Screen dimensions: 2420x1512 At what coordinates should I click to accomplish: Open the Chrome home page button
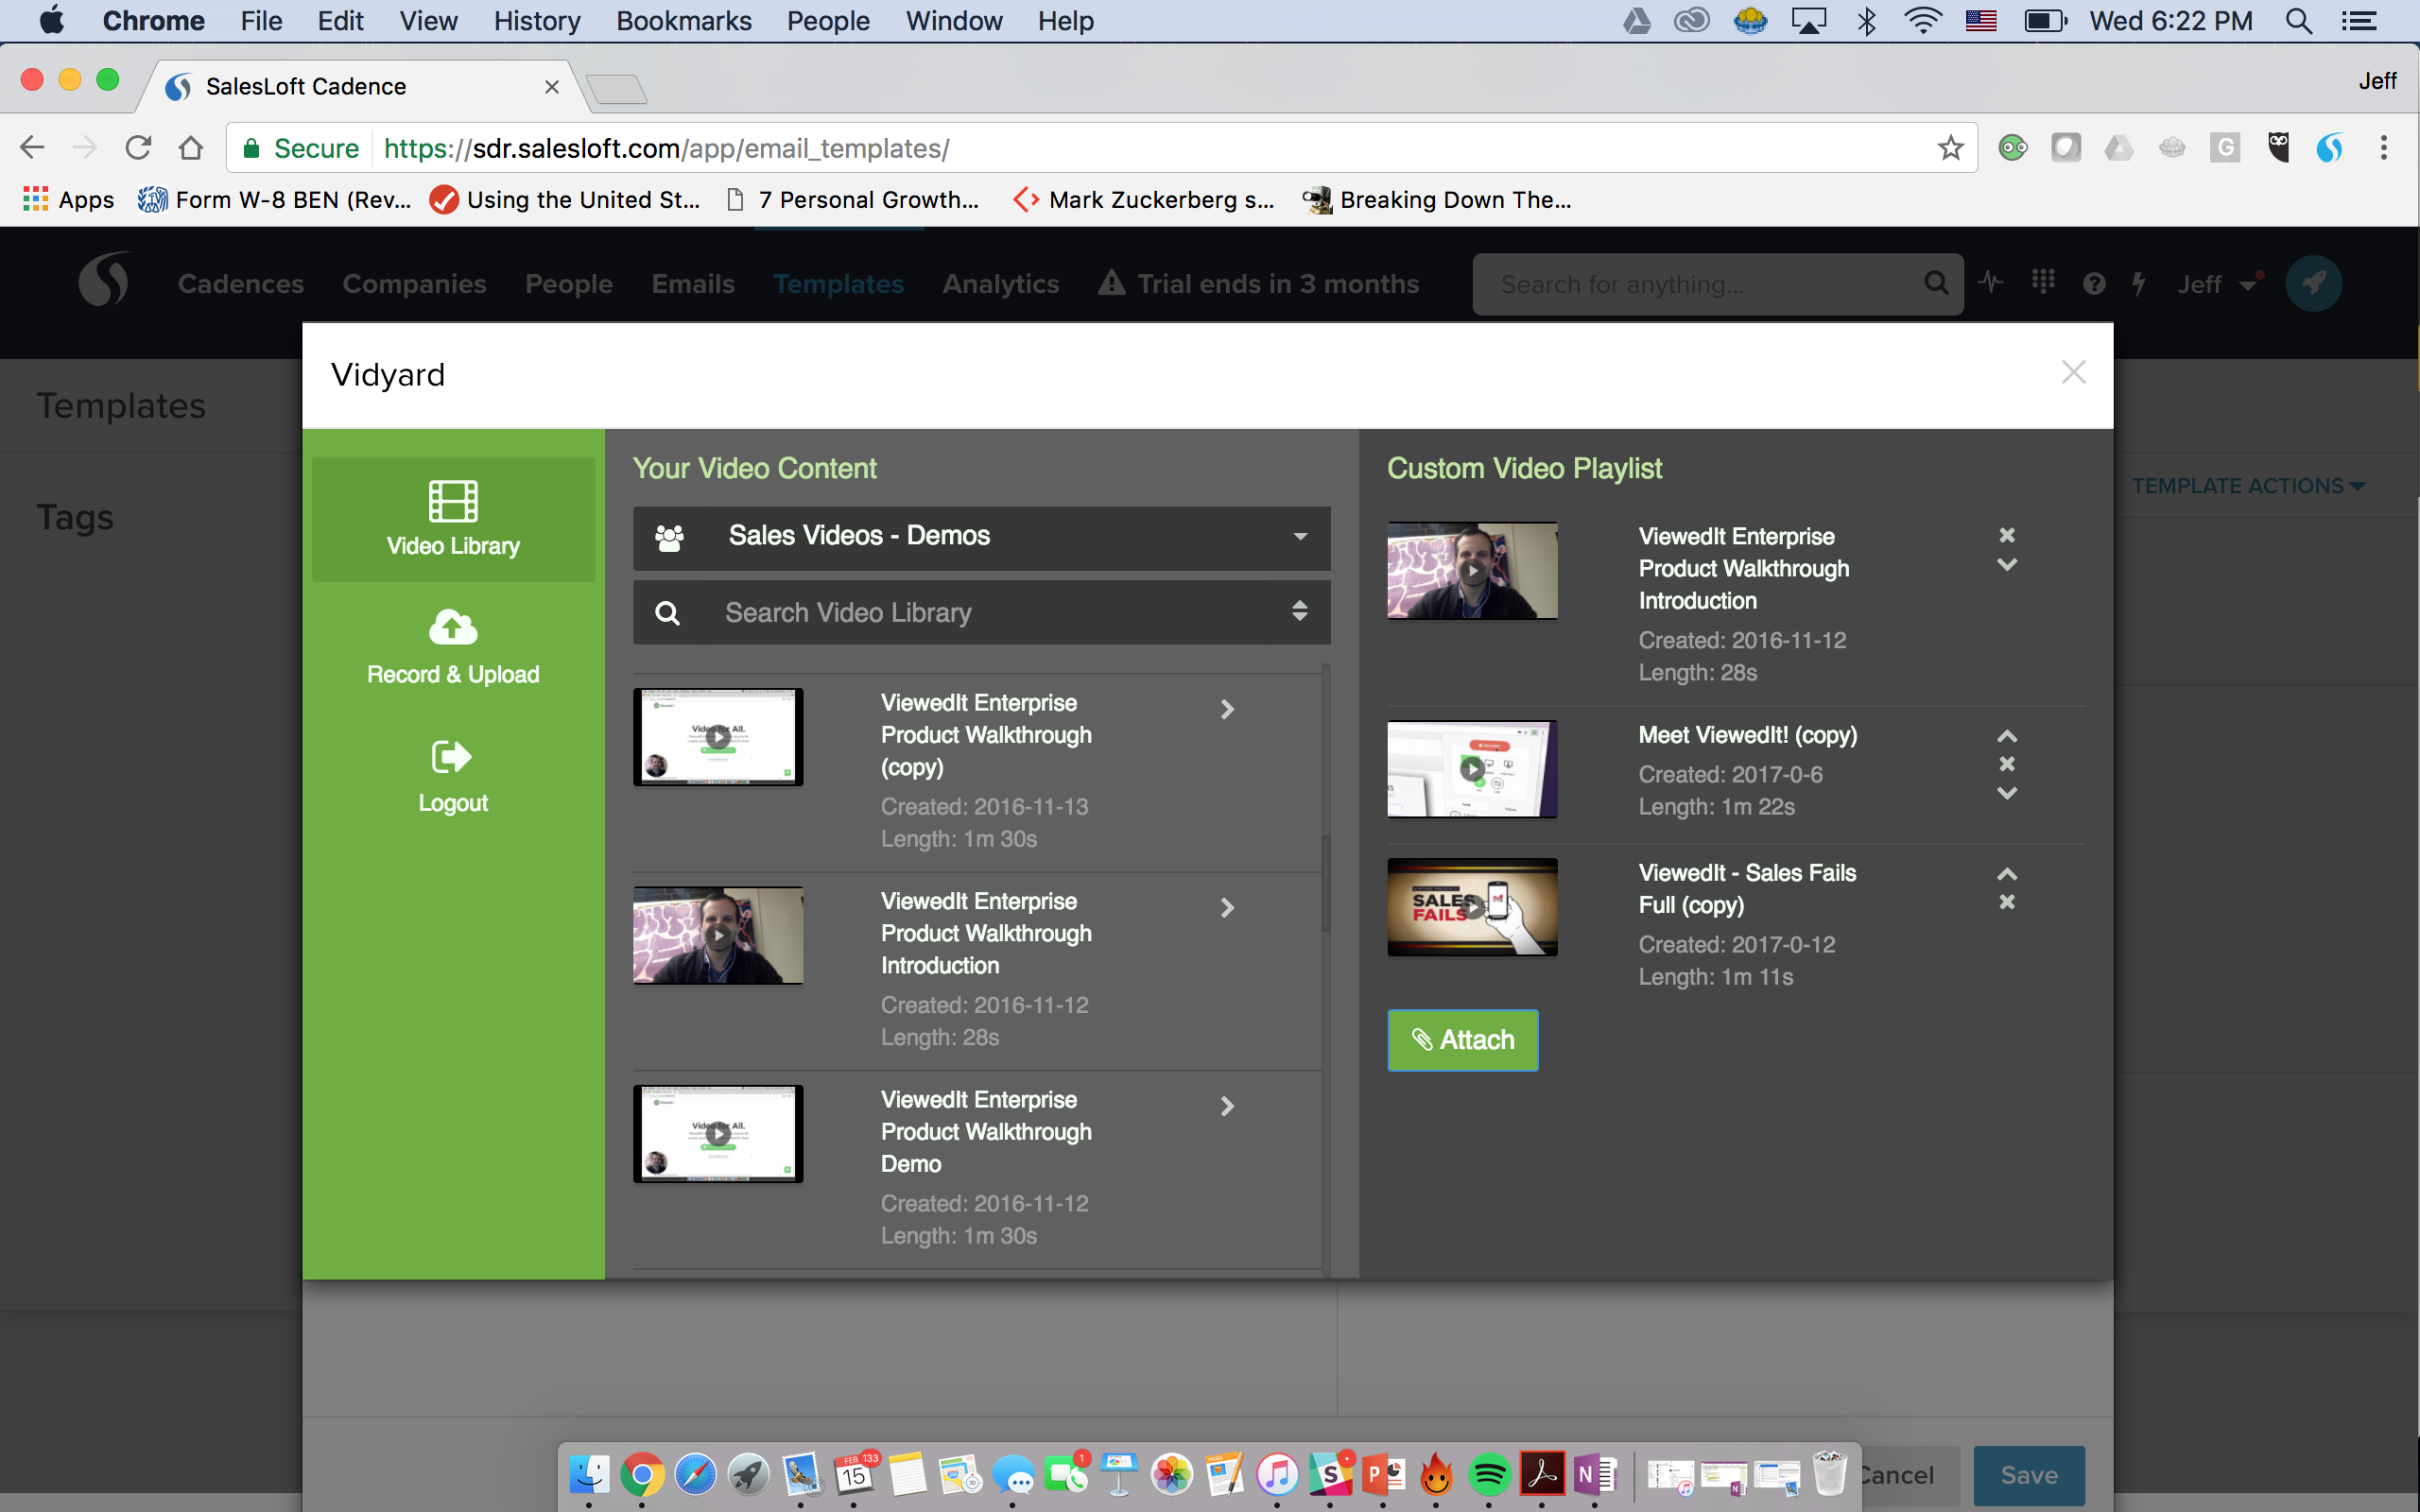click(x=191, y=148)
